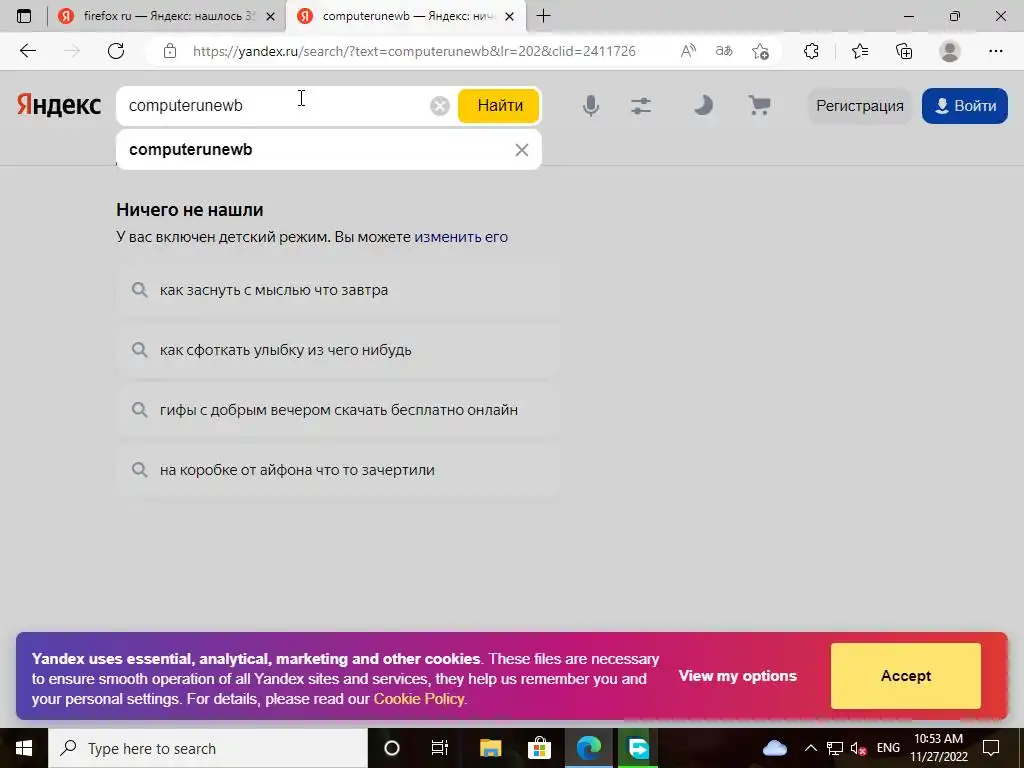
Task: Add this page to favorites
Action: pyautogui.click(x=760, y=51)
